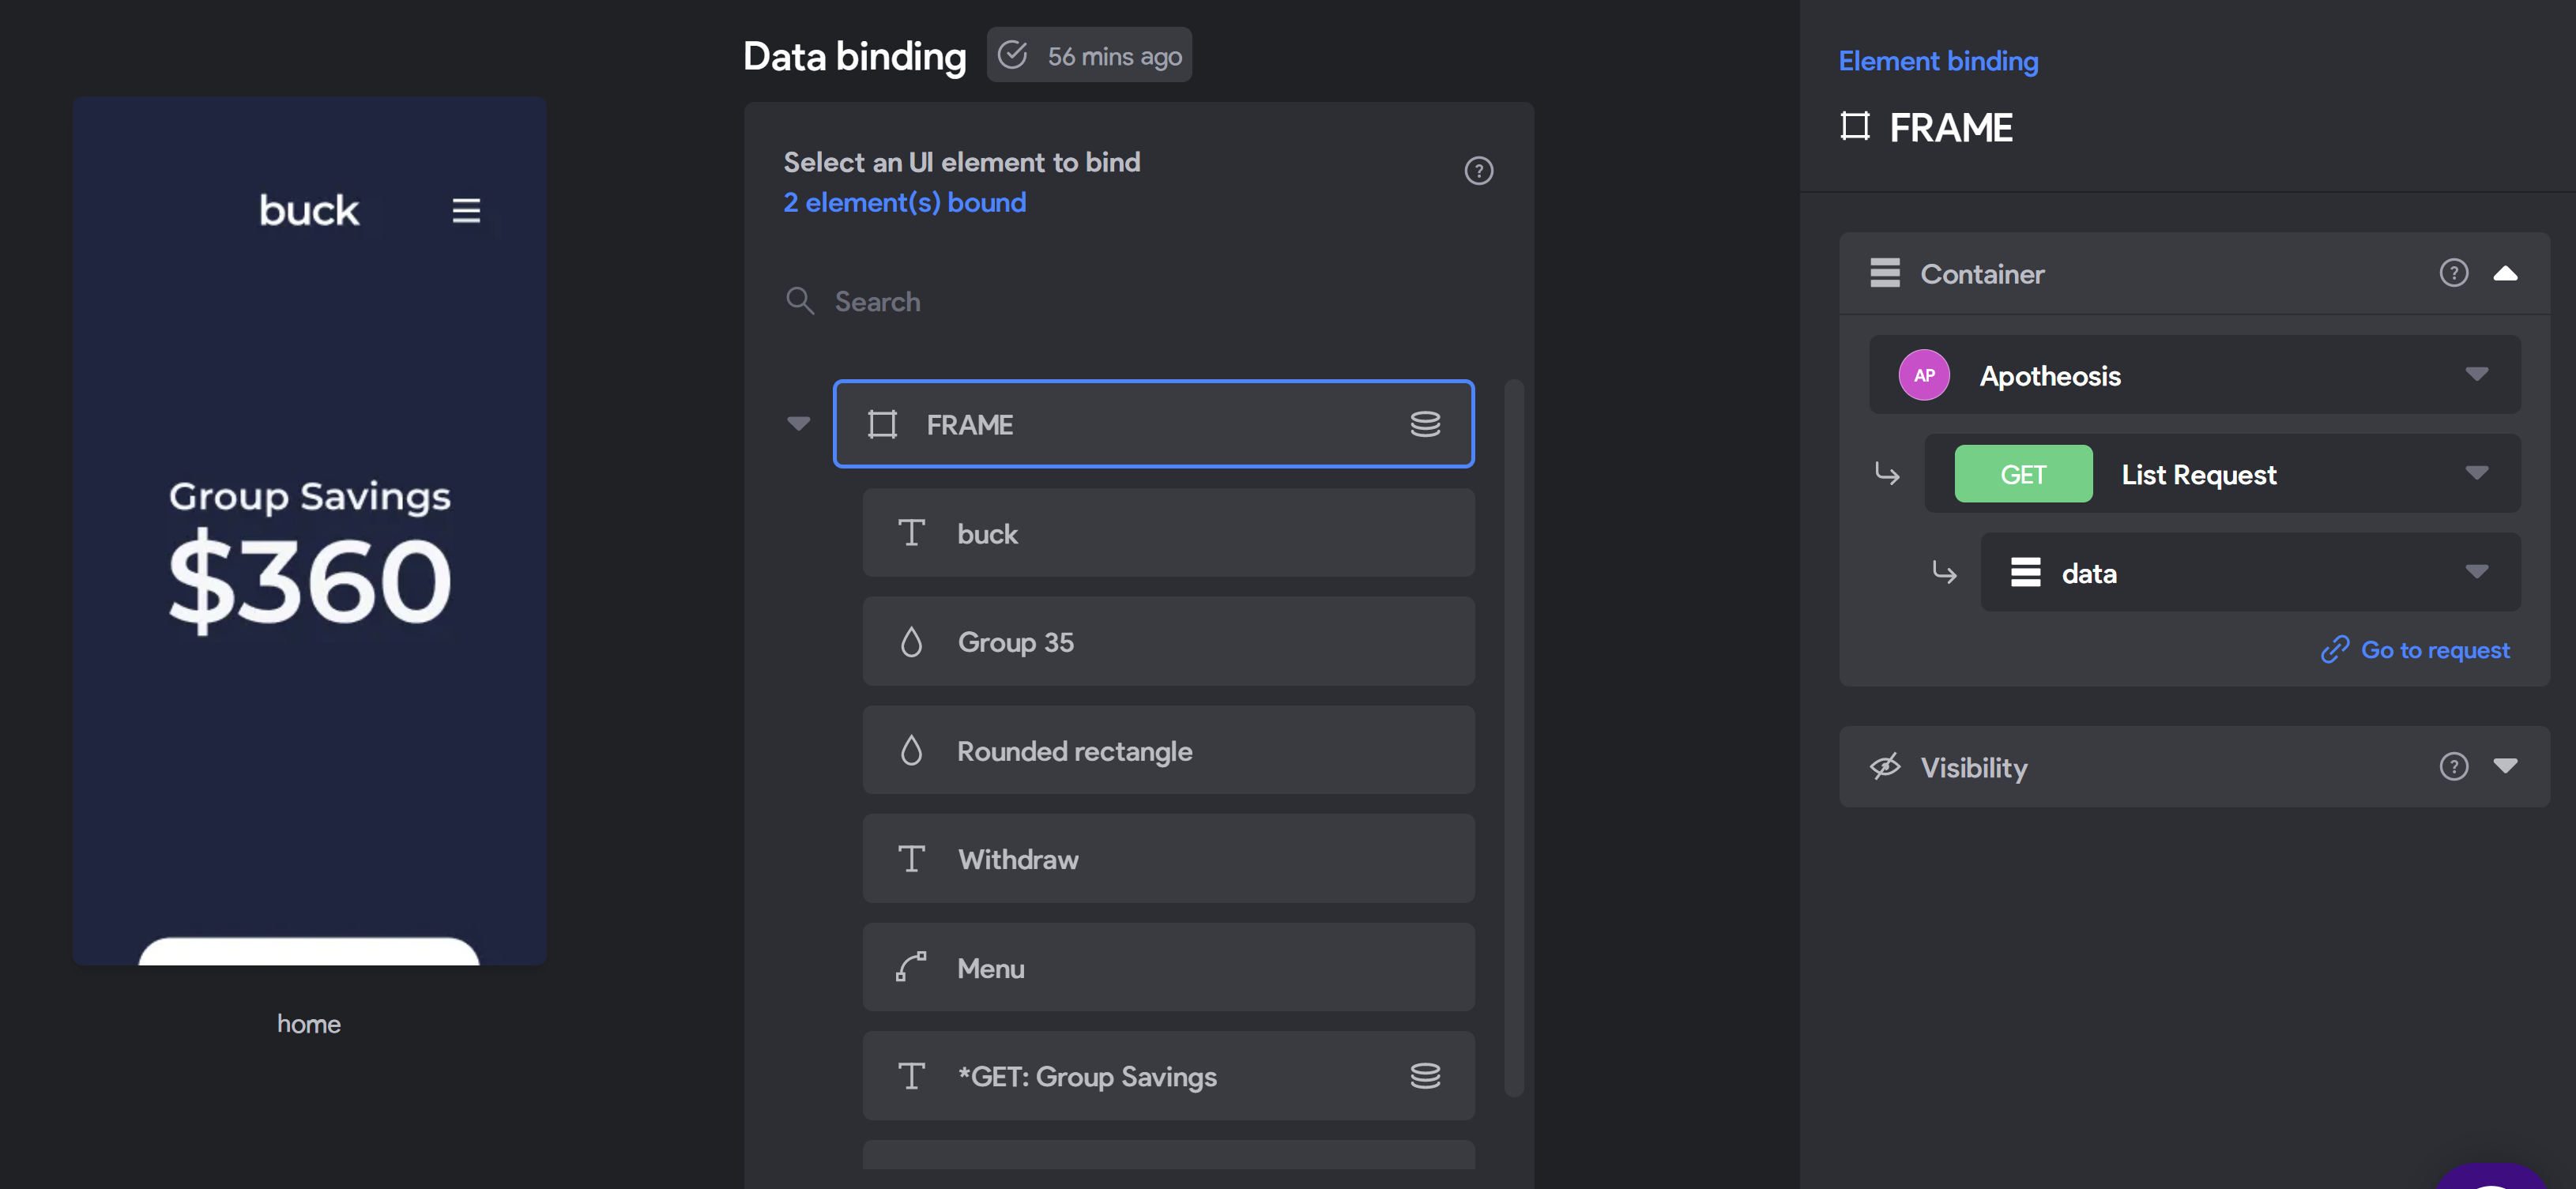Open help for Select an UI element
This screenshot has width=2576, height=1189.
(1478, 171)
